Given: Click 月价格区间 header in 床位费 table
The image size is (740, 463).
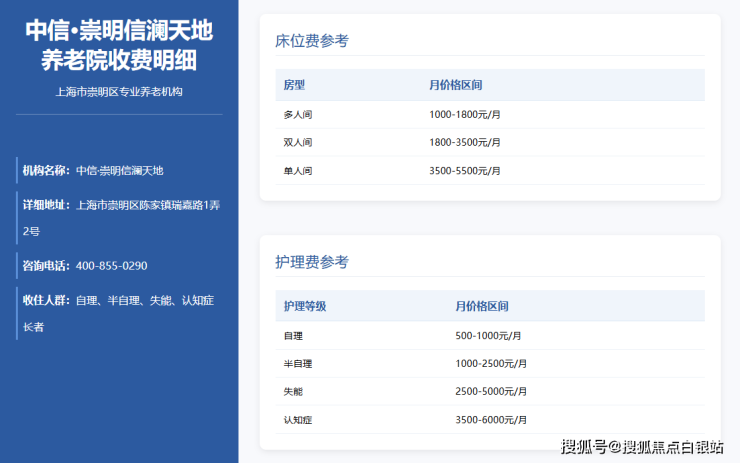Looking at the screenshot, I should click(455, 85).
